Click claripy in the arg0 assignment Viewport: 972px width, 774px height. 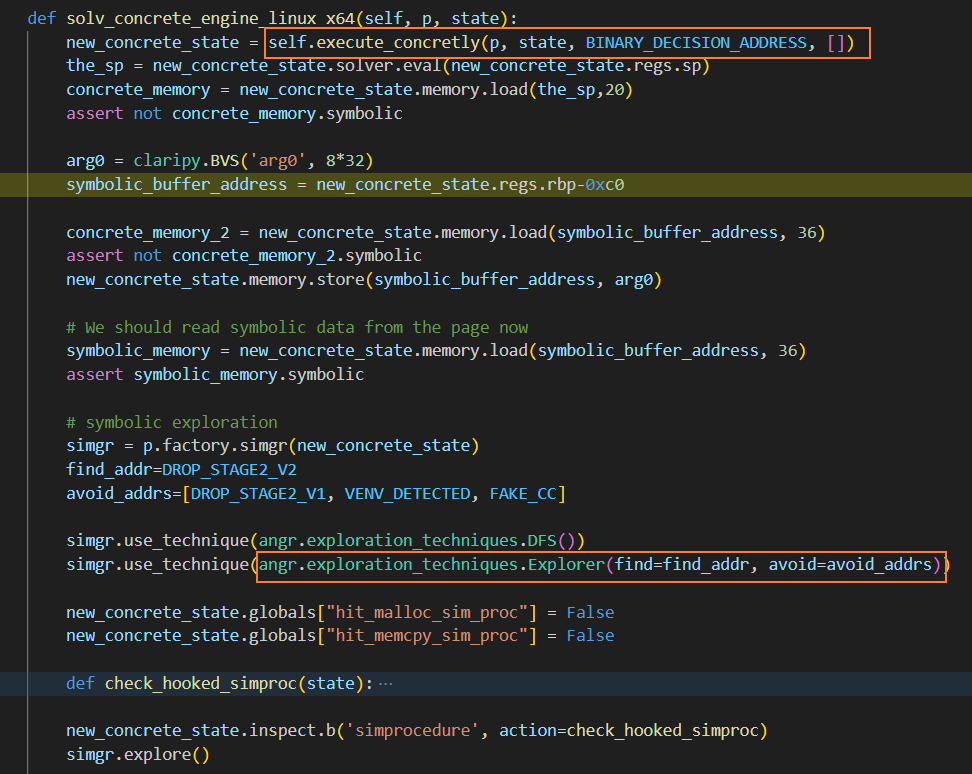[167, 161]
